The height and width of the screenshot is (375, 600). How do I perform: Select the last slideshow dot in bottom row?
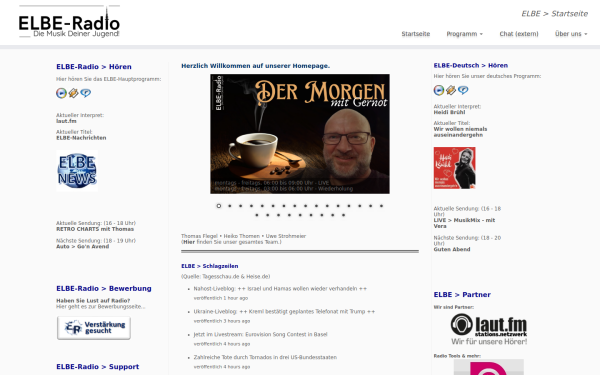344,215
